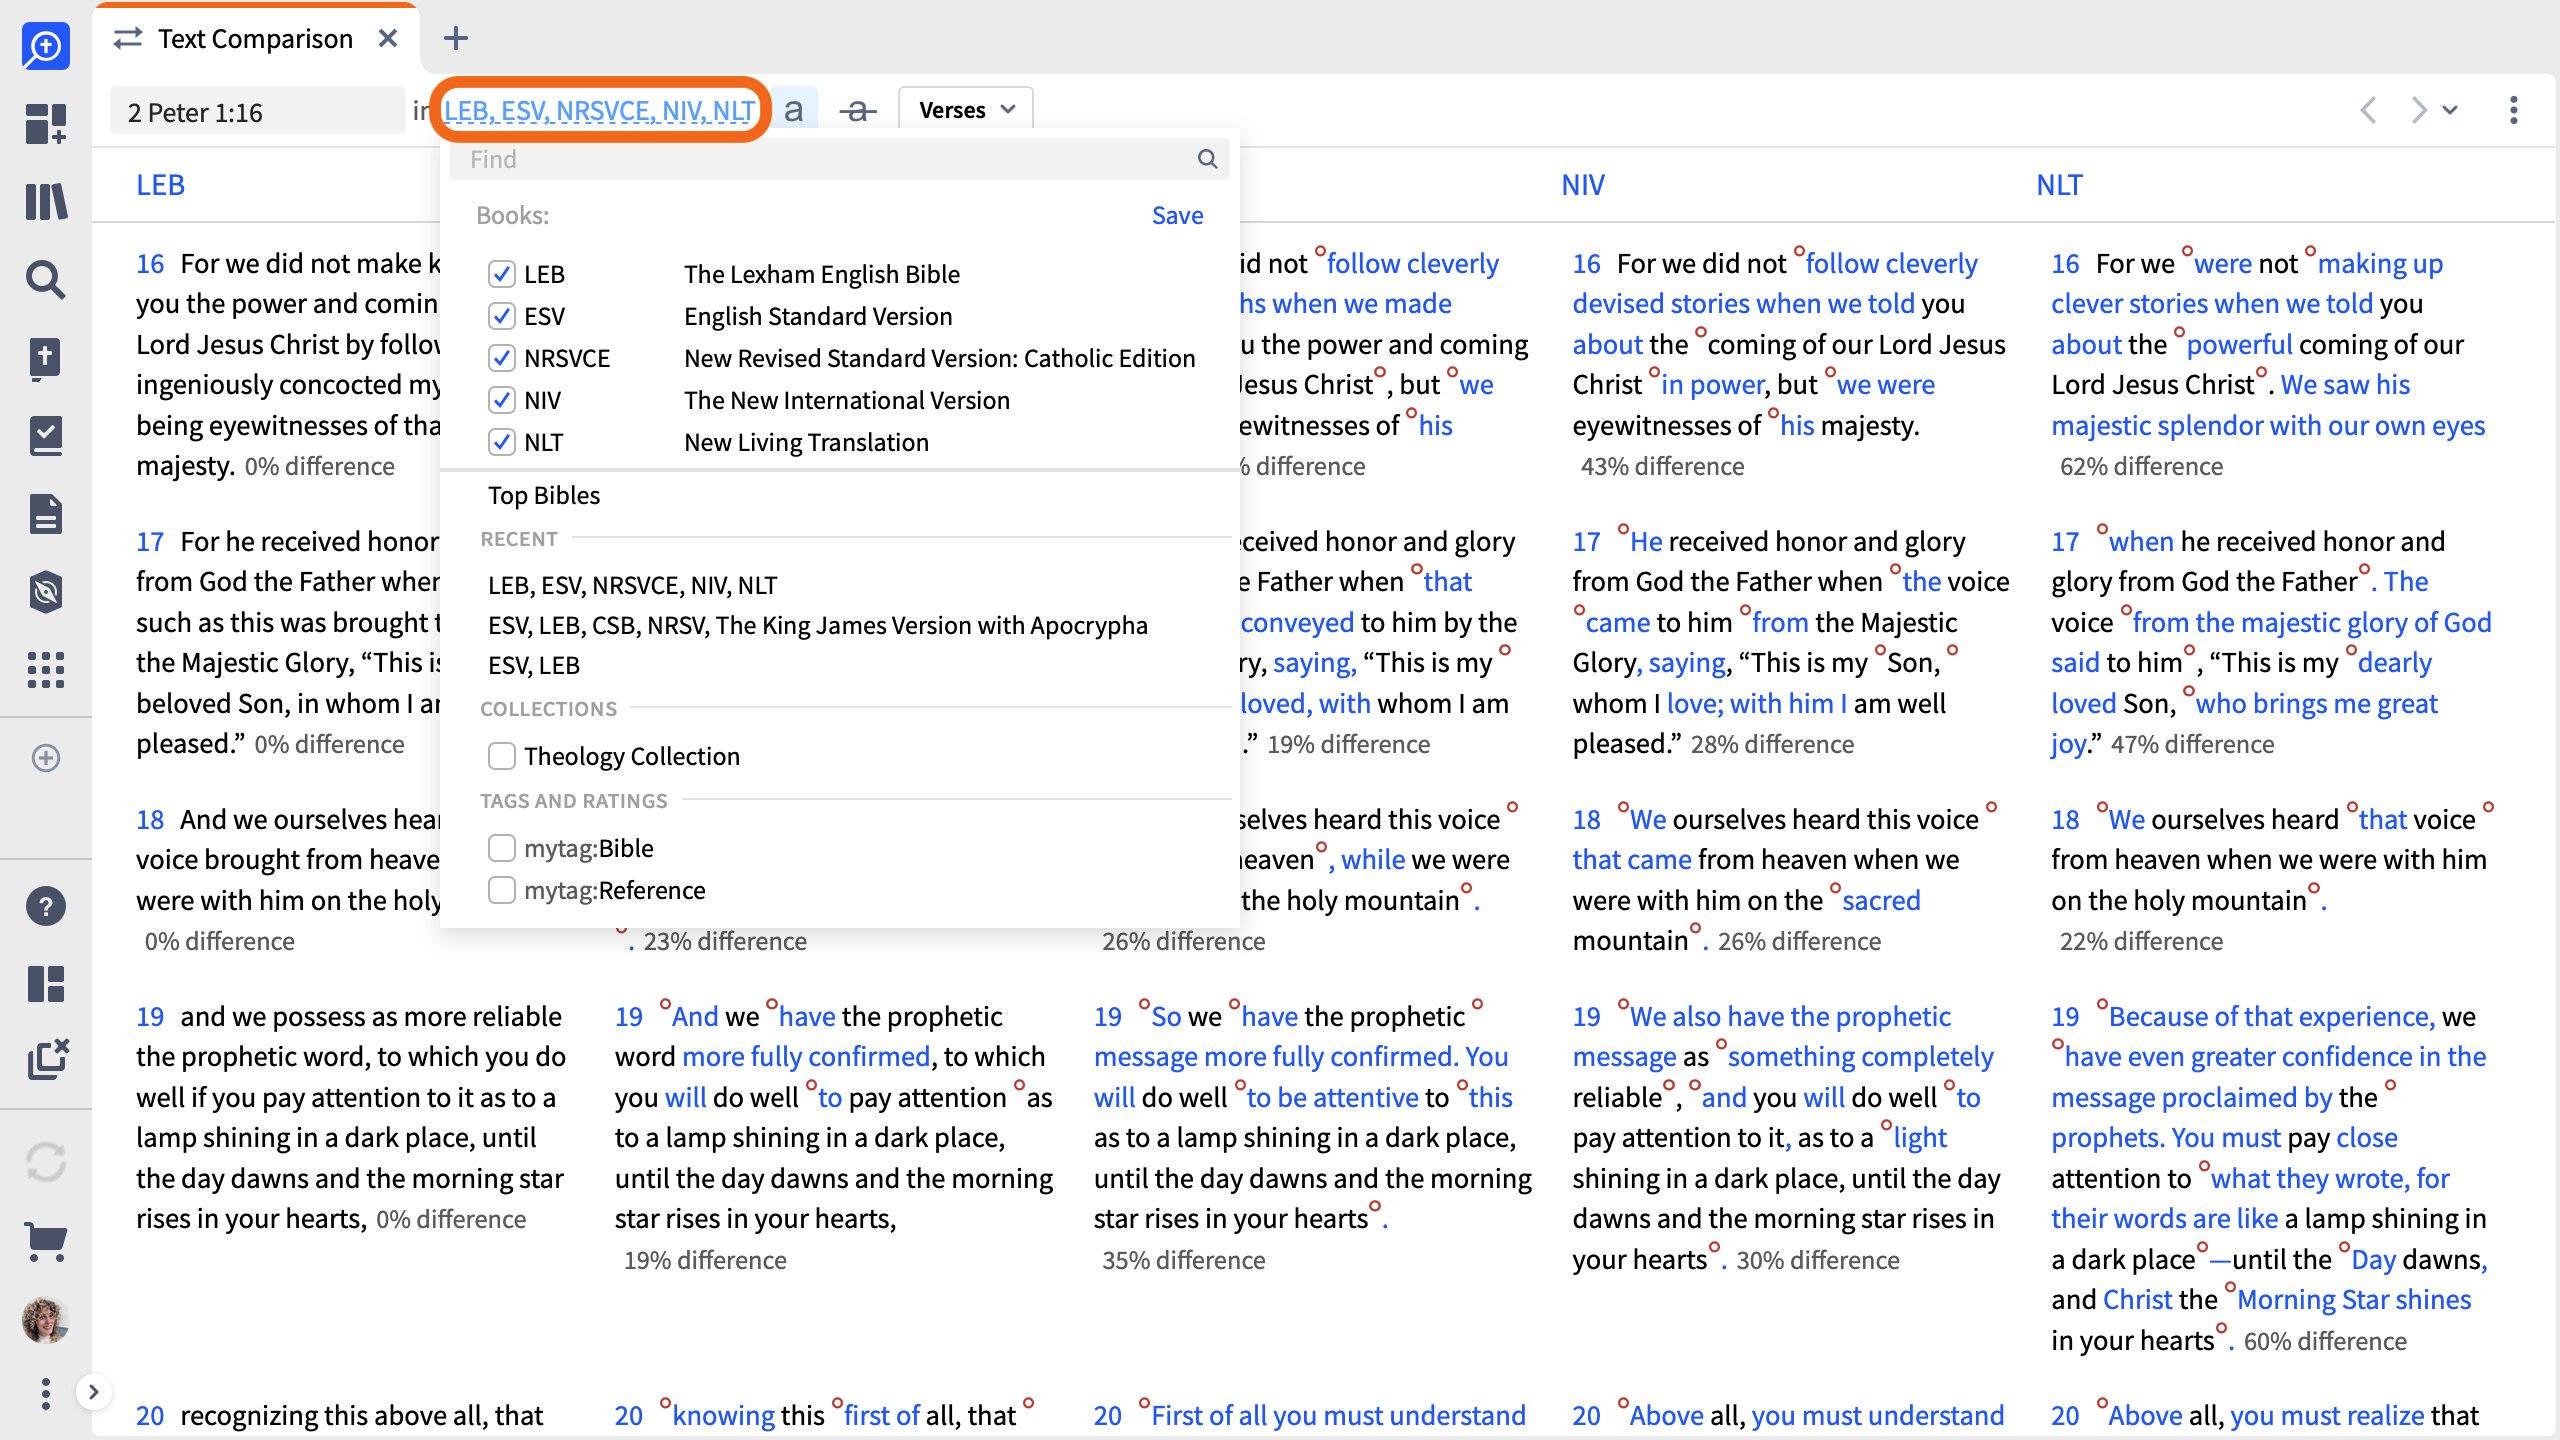Click the Find input field
The image size is (2560, 1440).
(x=838, y=159)
